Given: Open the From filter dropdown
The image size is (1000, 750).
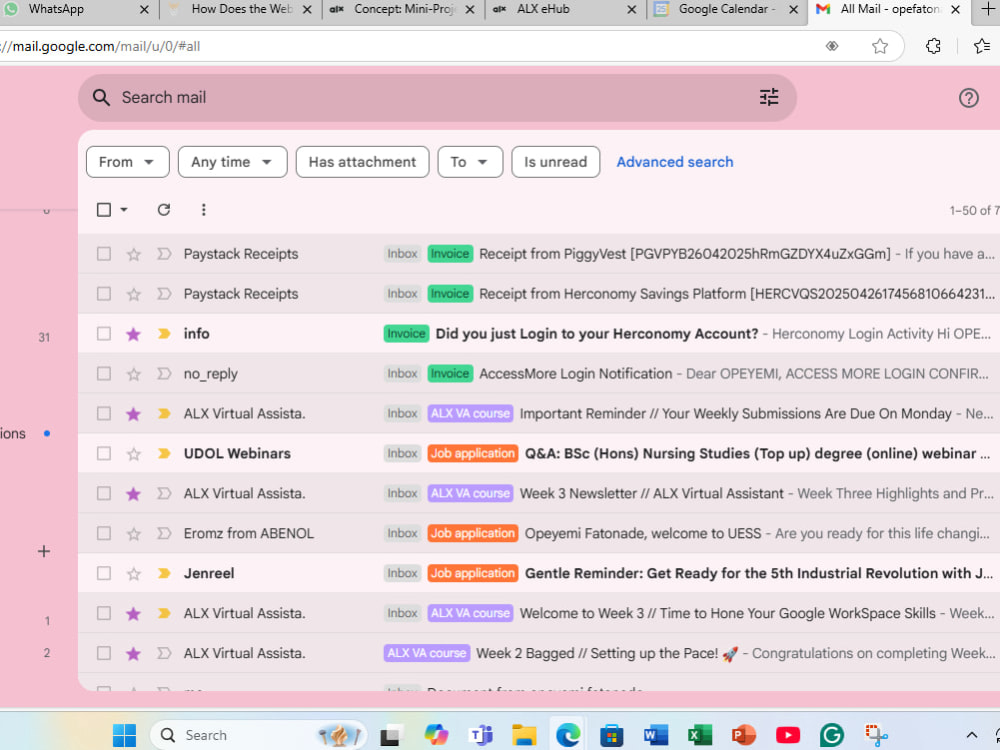Looking at the screenshot, I should pos(128,162).
